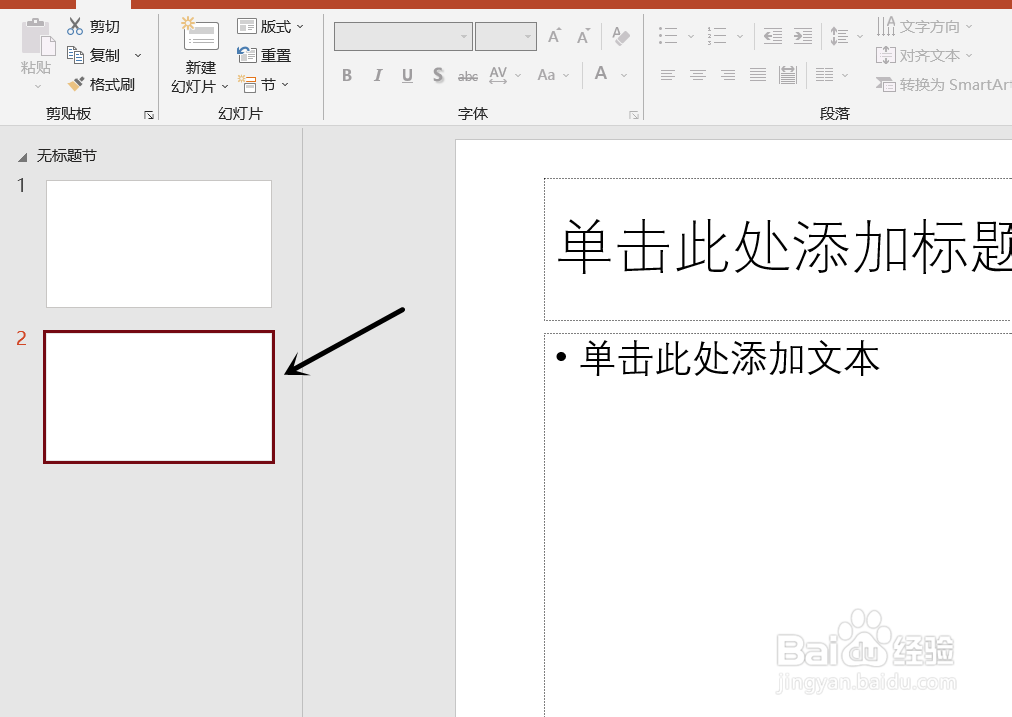Open the Change Case (Aa) menu

(553, 76)
